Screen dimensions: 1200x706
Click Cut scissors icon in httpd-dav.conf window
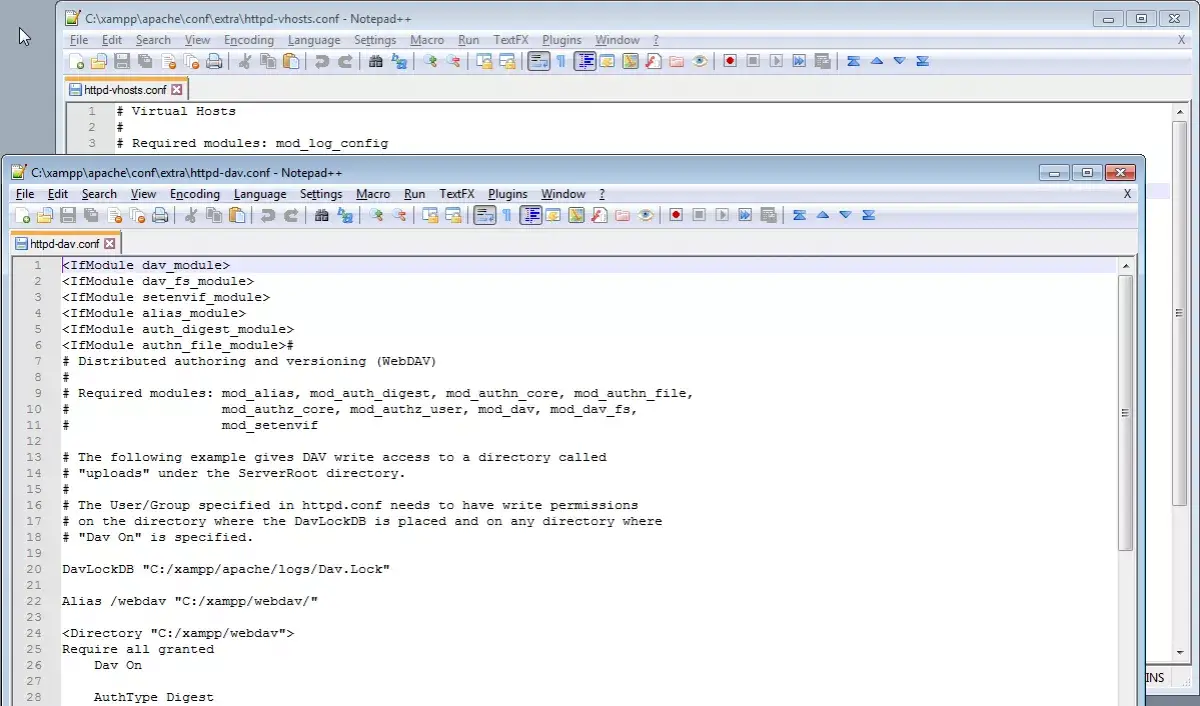190,215
